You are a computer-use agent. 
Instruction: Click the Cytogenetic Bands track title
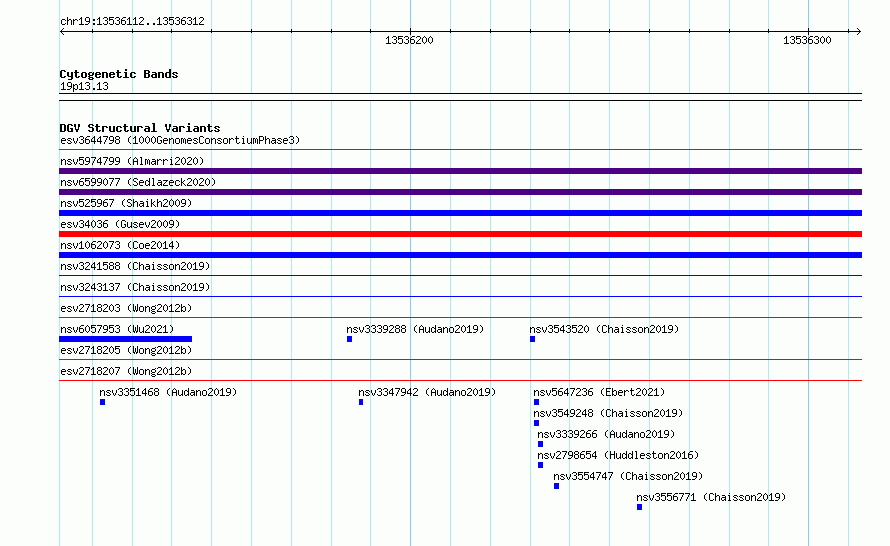(x=119, y=74)
